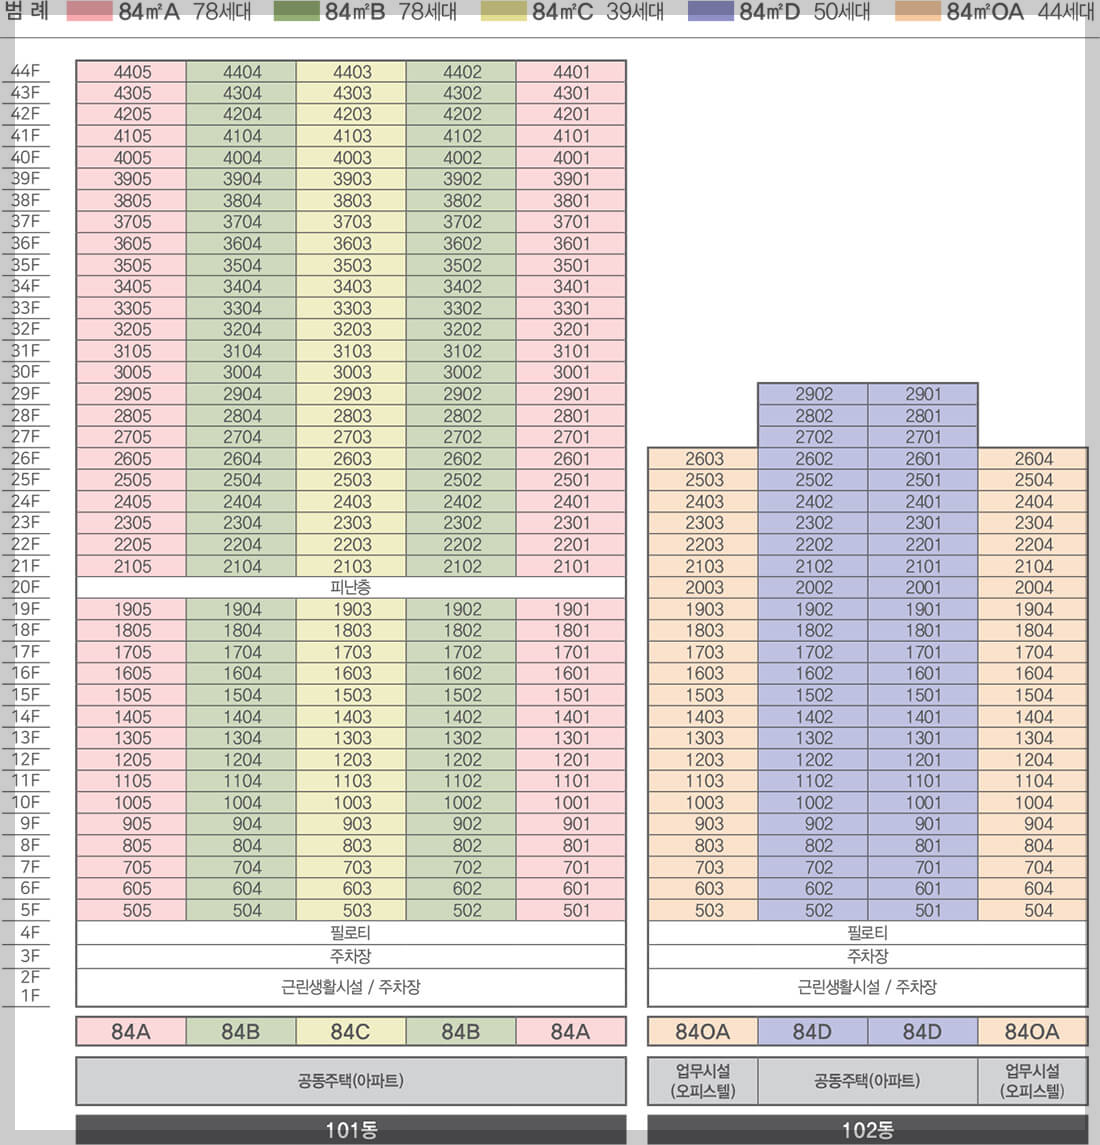Viewport: 1100px width, 1145px height.
Task: Click '주차장' row in the 102동 chart
Action: [x=868, y=956]
